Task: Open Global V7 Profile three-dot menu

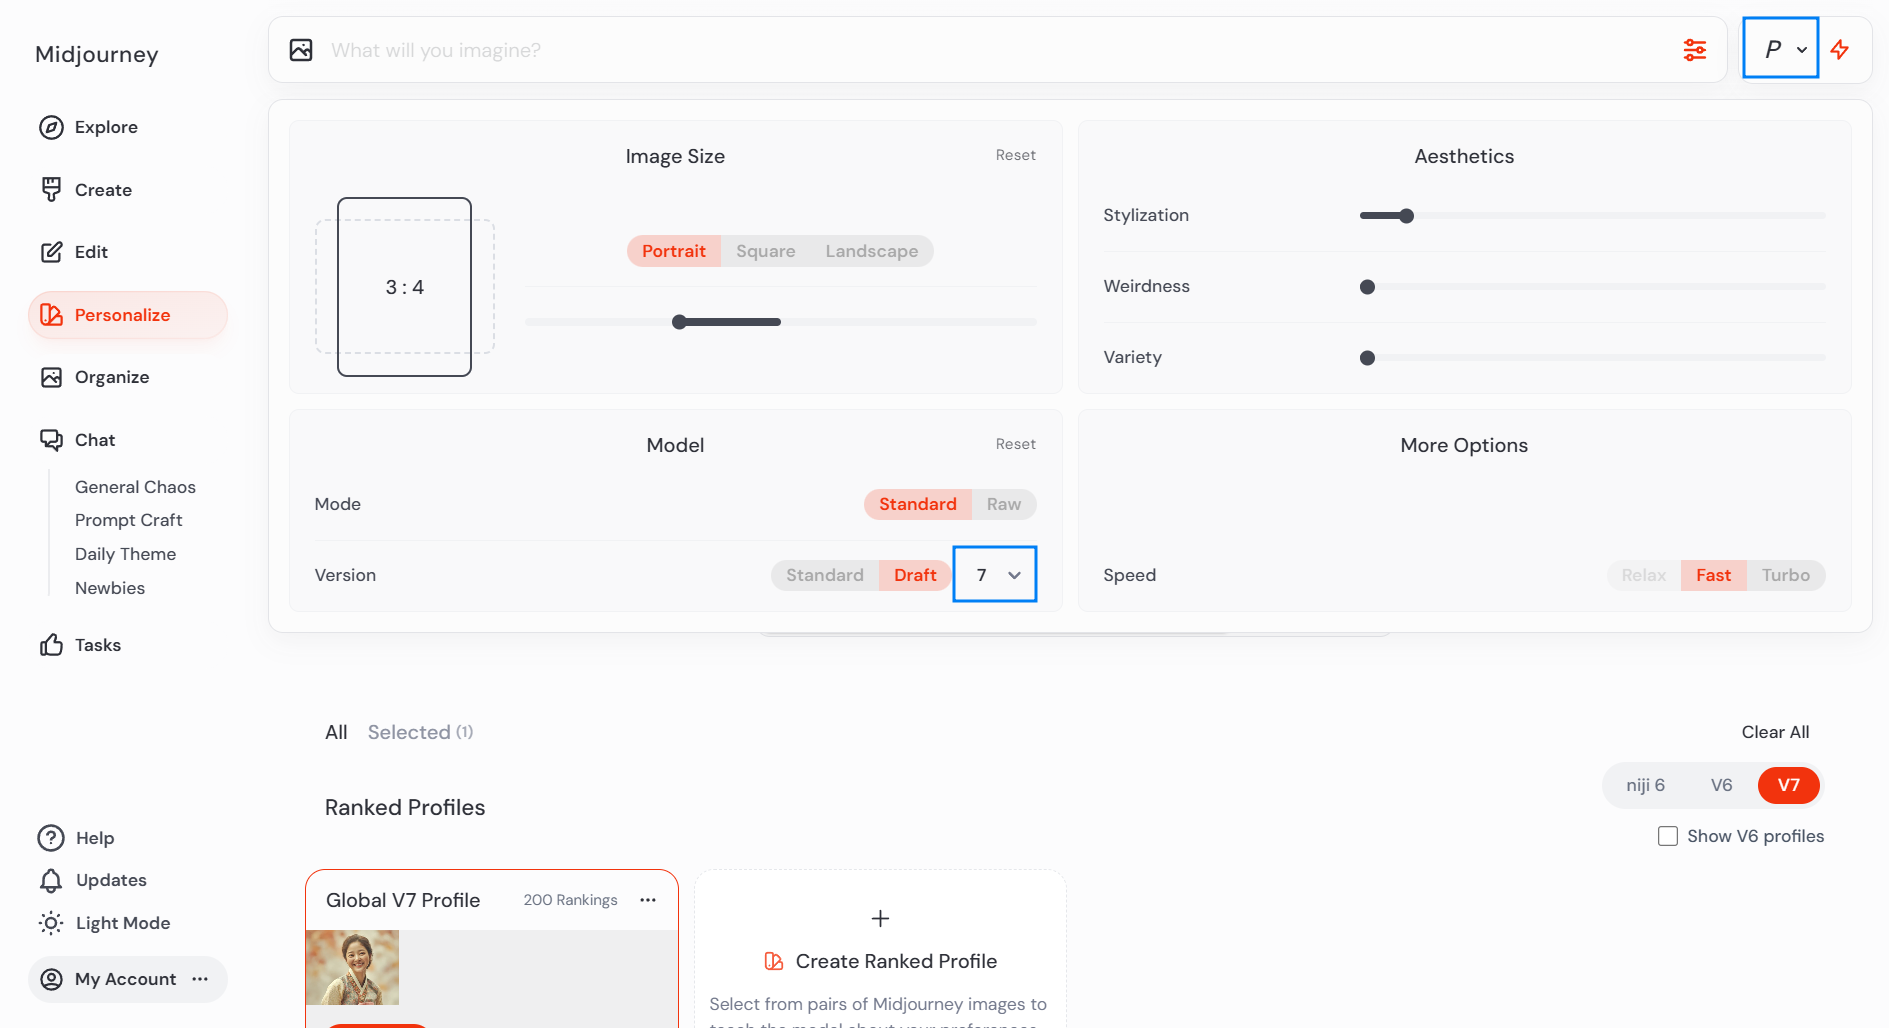Action: pyautogui.click(x=648, y=900)
